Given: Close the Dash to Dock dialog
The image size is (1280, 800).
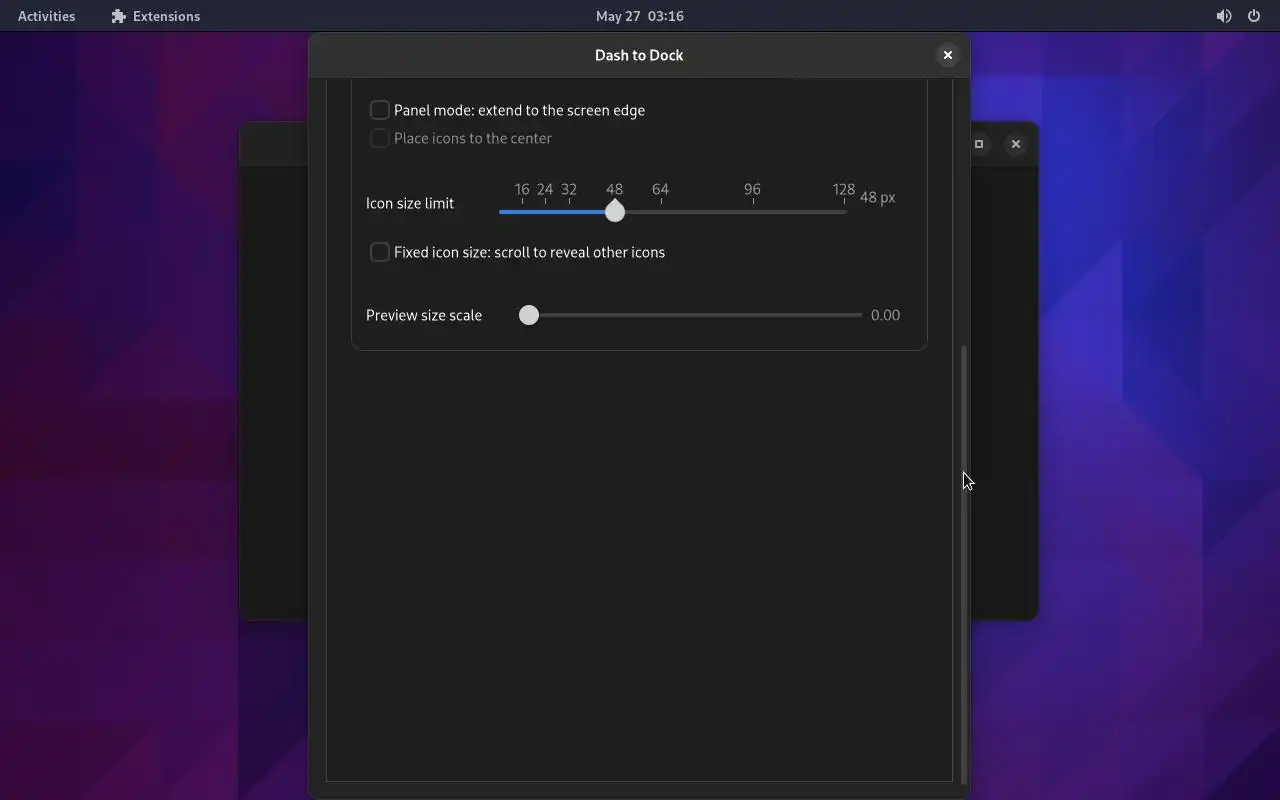Looking at the screenshot, I should coord(948,55).
